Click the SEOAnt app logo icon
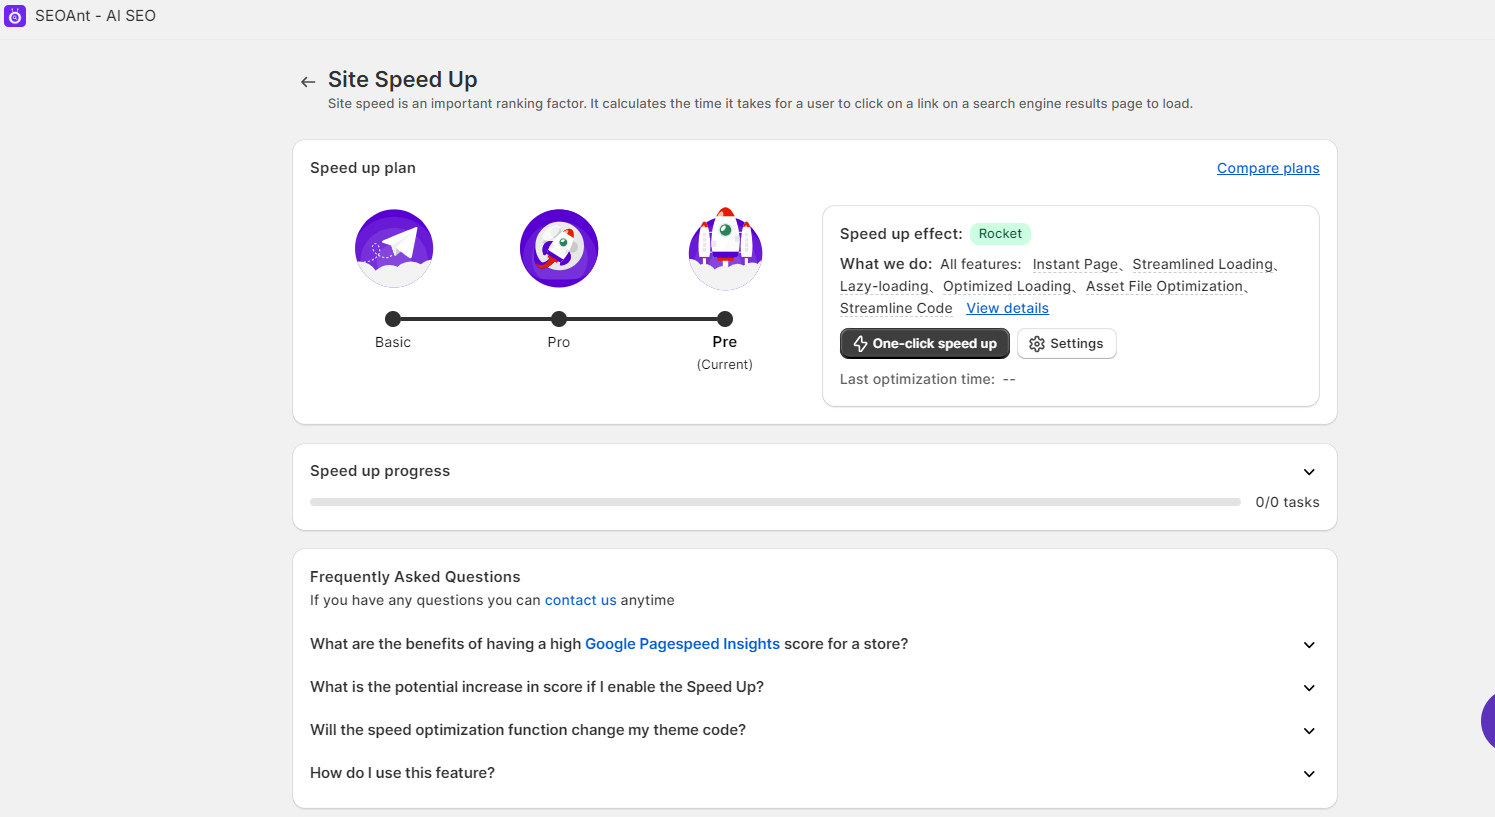 [15, 16]
